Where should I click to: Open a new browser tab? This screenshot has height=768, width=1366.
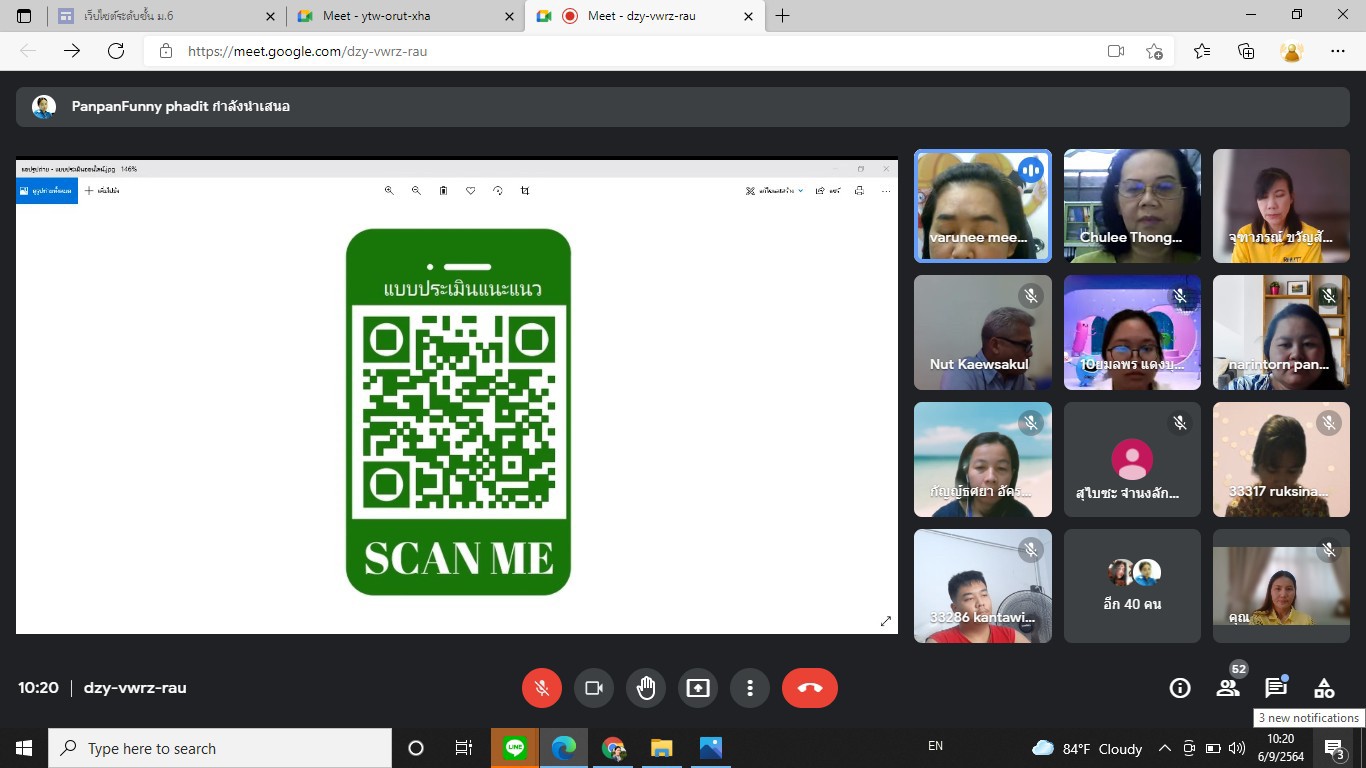782,16
